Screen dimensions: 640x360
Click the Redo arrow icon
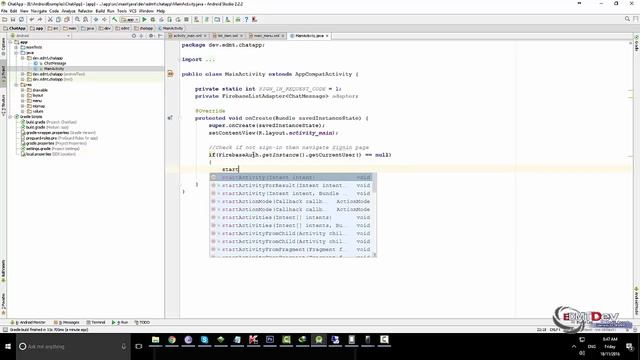click(40, 20)
